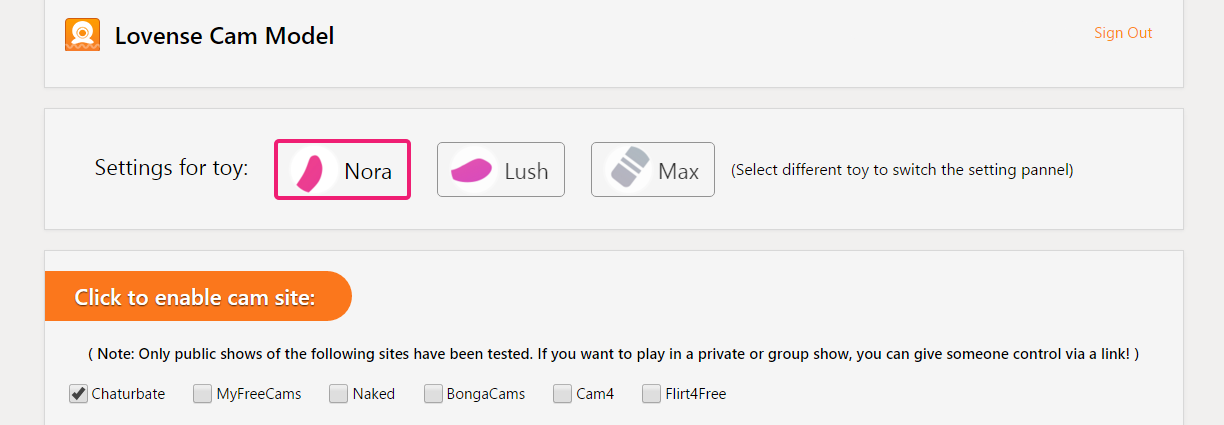1224x425 pixels.
Task: Click the orange Lovense webcam logo icon
Action: [82, 35]
